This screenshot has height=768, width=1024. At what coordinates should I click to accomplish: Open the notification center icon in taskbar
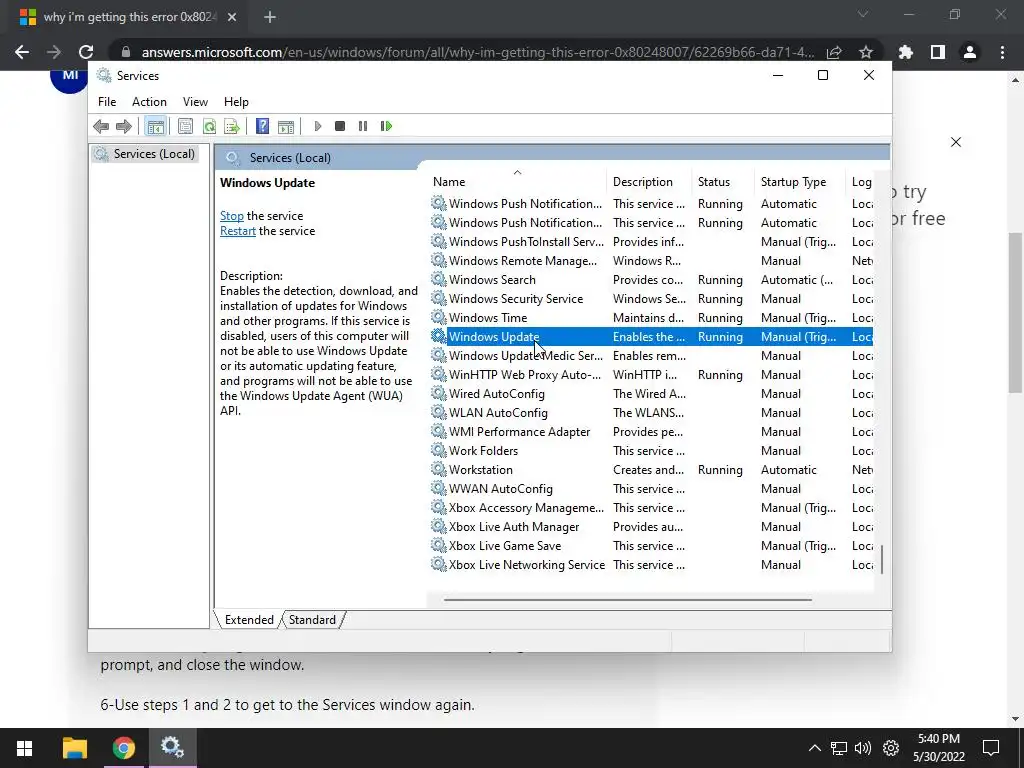[x=991, y=748]
